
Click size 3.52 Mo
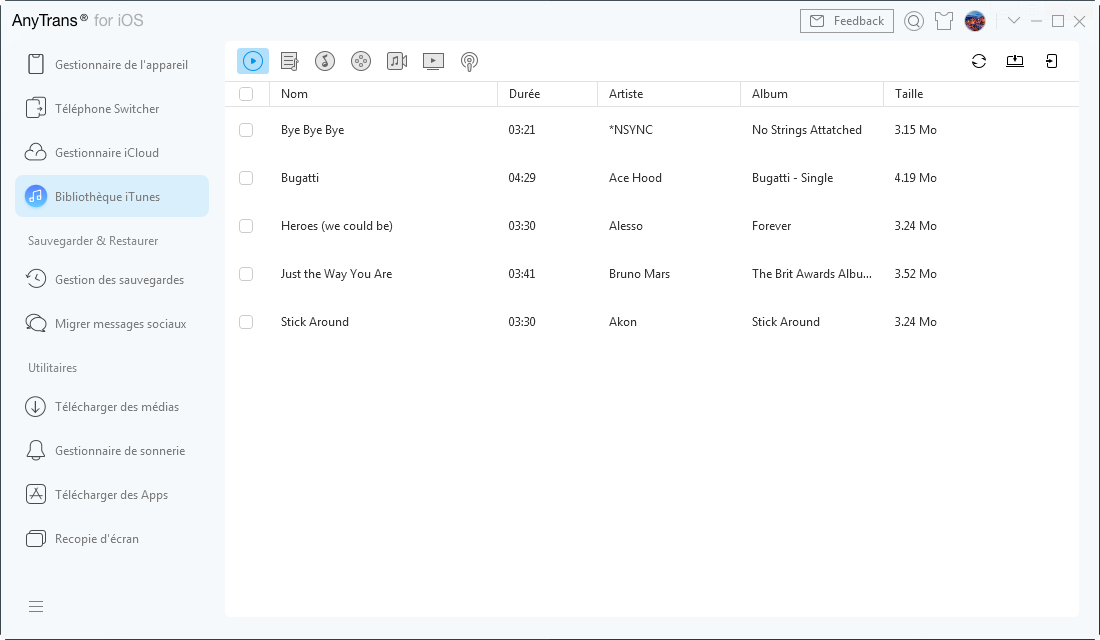pos(915,274)
